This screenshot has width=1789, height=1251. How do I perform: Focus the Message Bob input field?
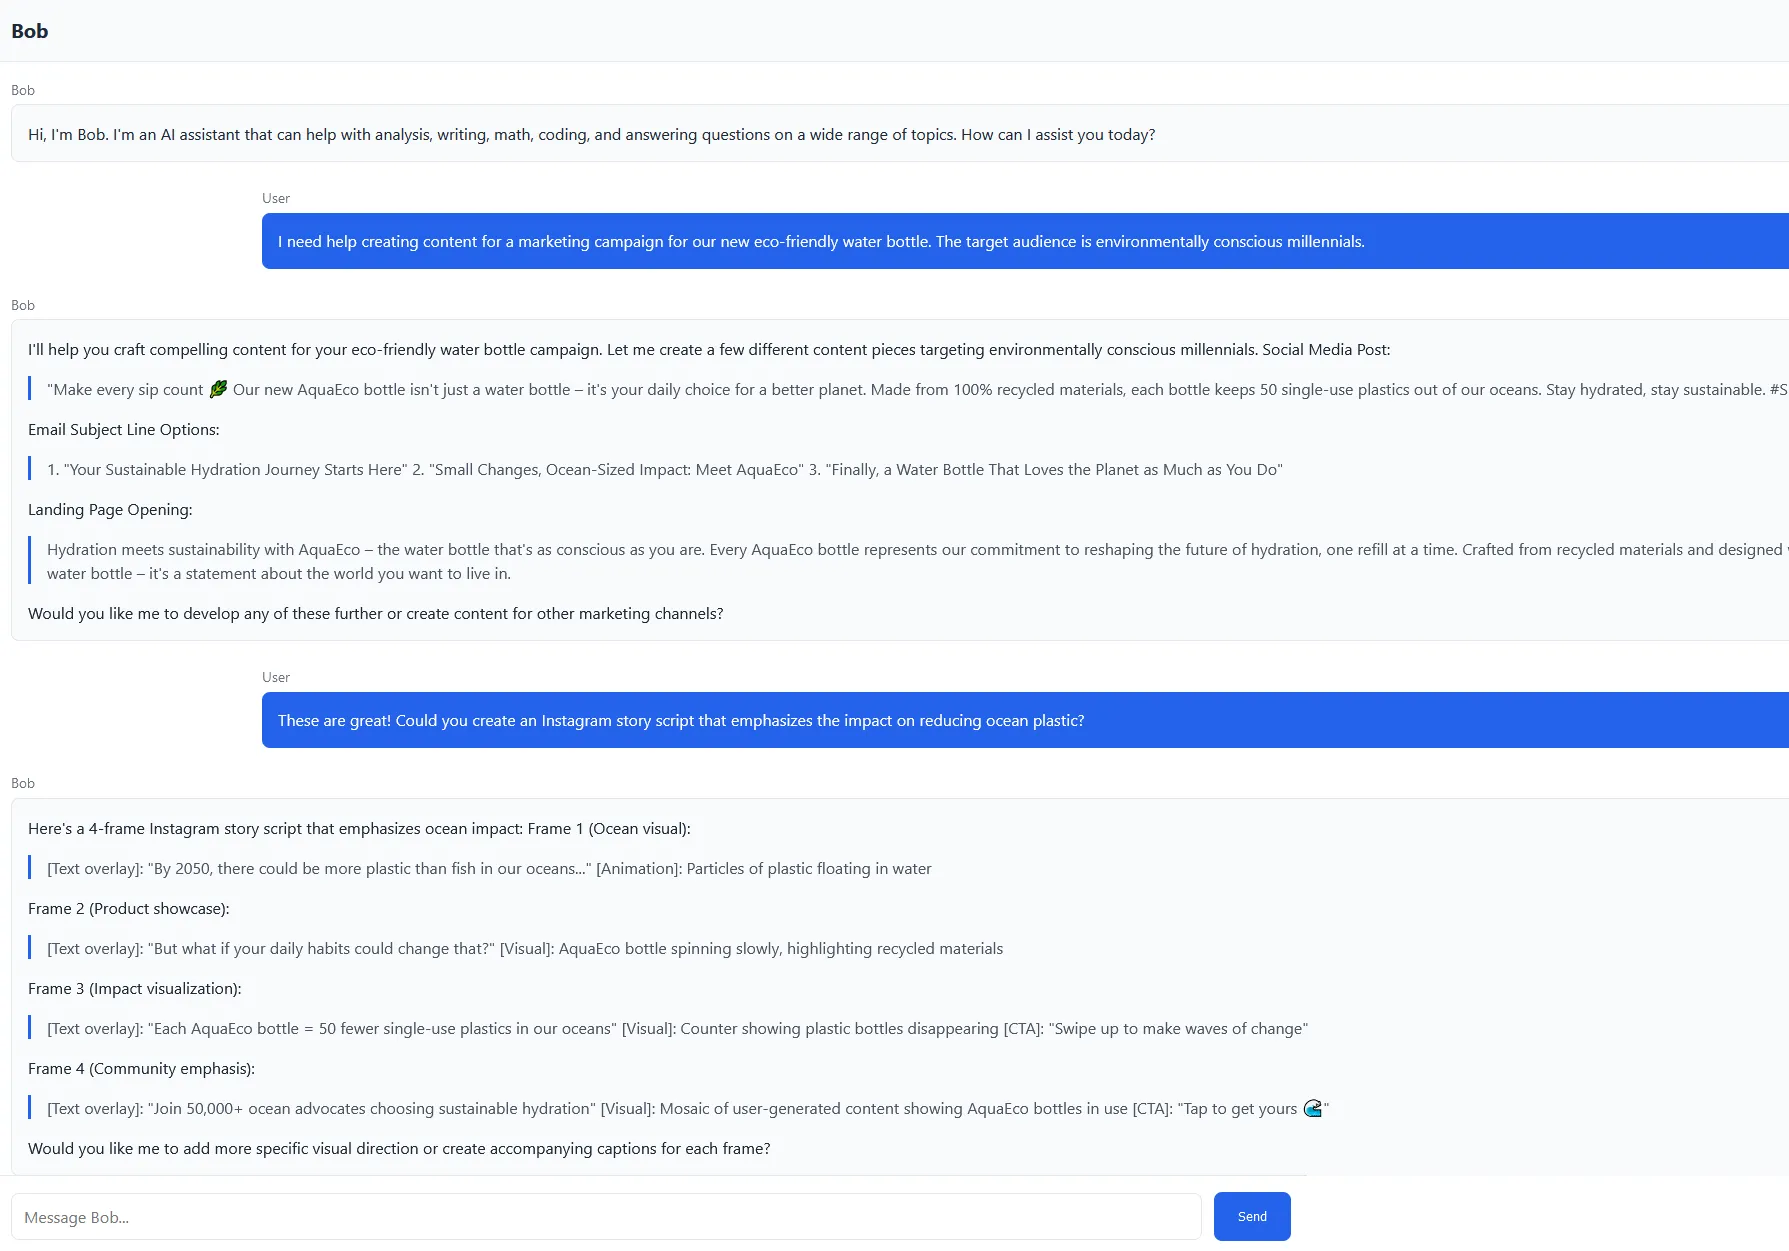coord(605,1217)
